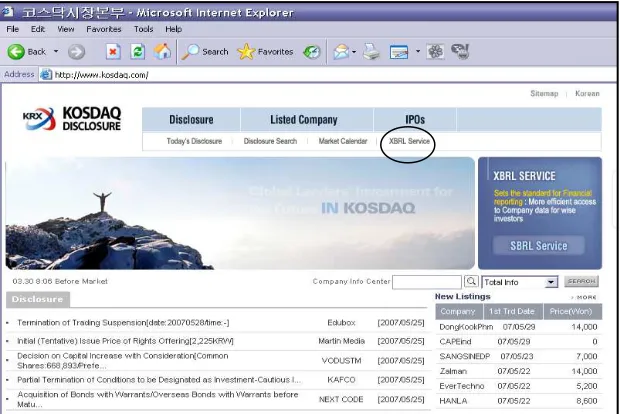
Task: Click the green Back arrow icon
Action: click(x=16, y=52)
